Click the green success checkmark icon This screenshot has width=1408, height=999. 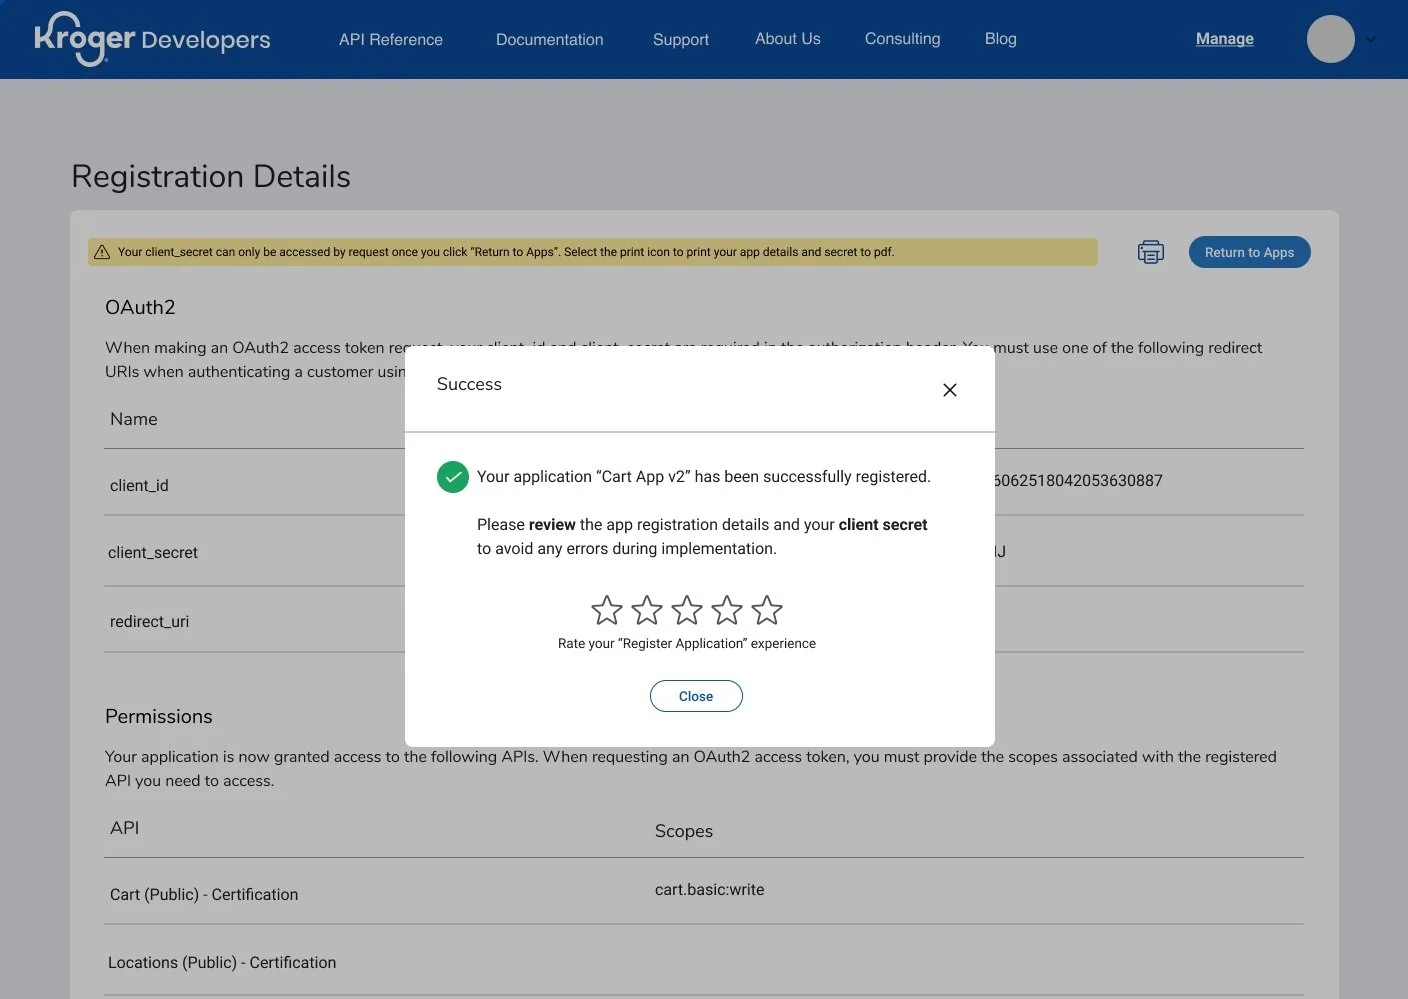(x=453, y=477)
